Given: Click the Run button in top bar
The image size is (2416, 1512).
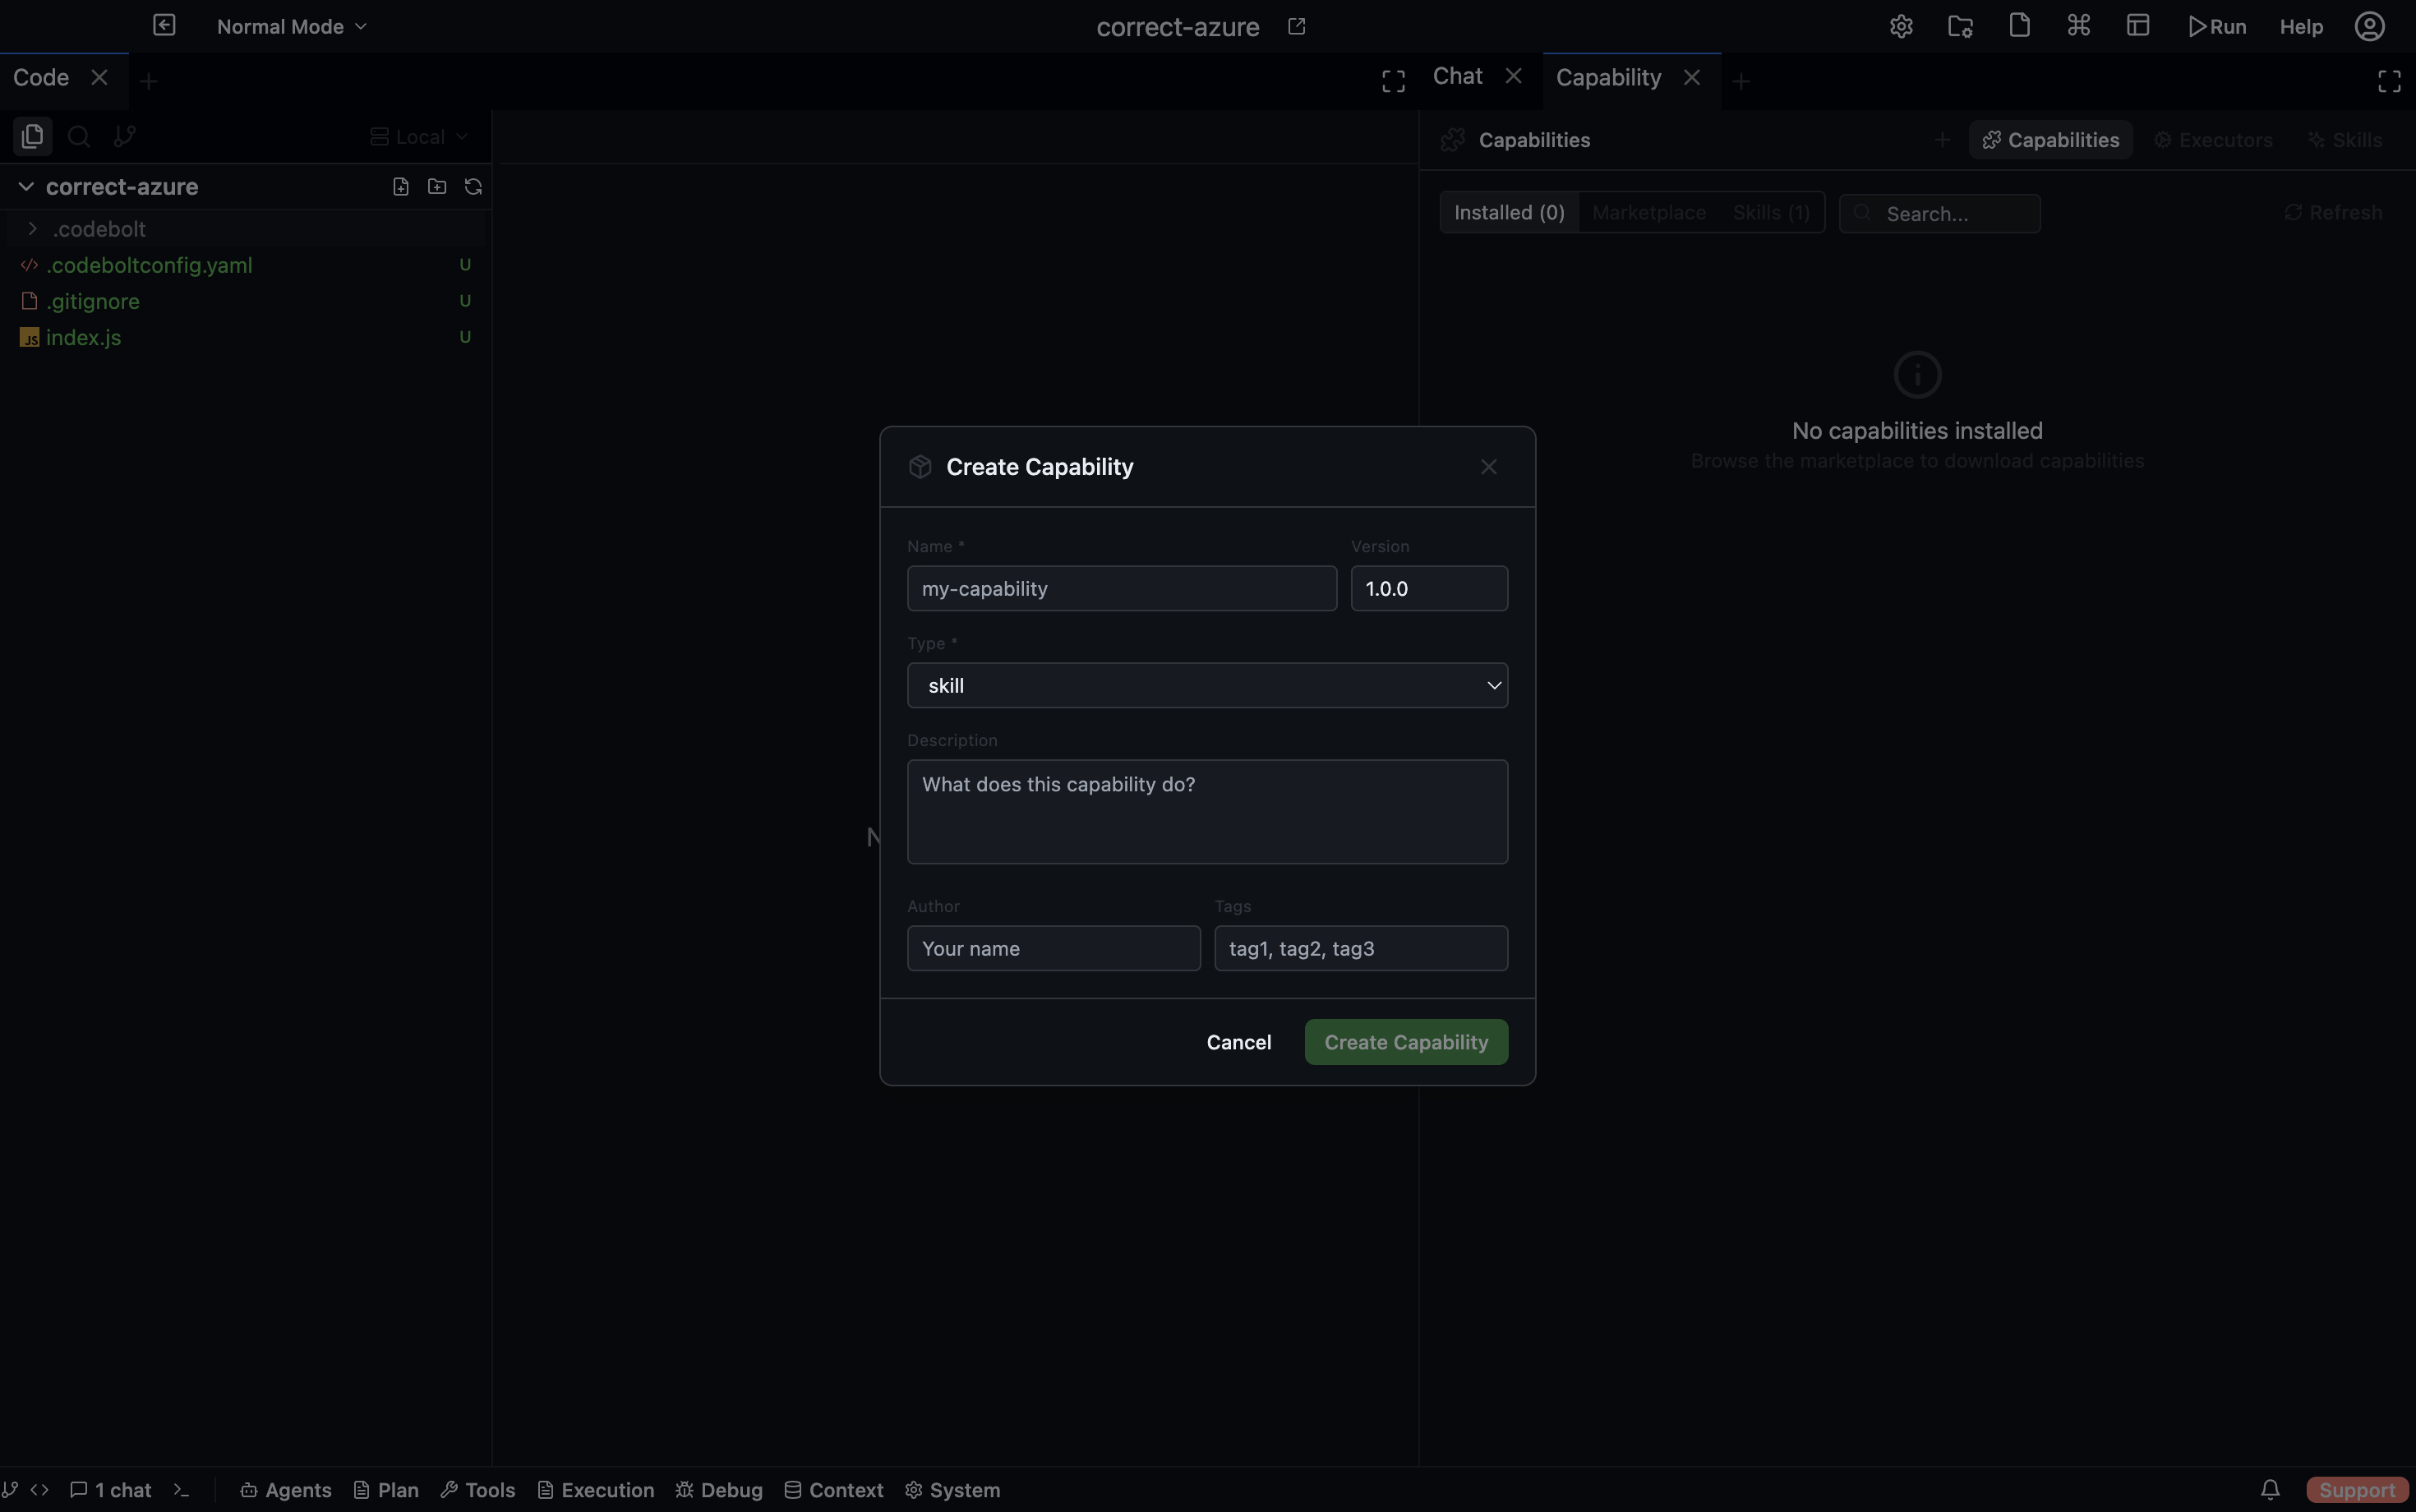Looking at the screenshot, I should (x=2217, y=27).
